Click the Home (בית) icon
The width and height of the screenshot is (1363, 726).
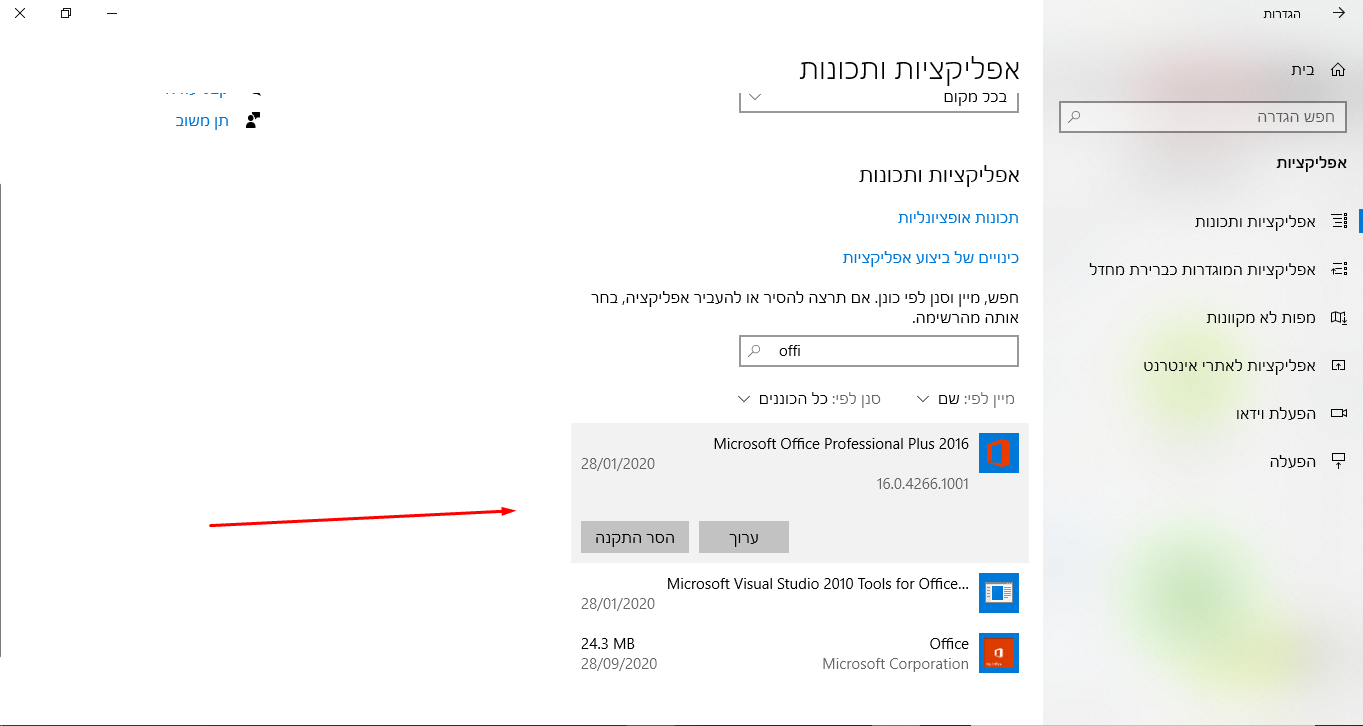(1338, 70)
